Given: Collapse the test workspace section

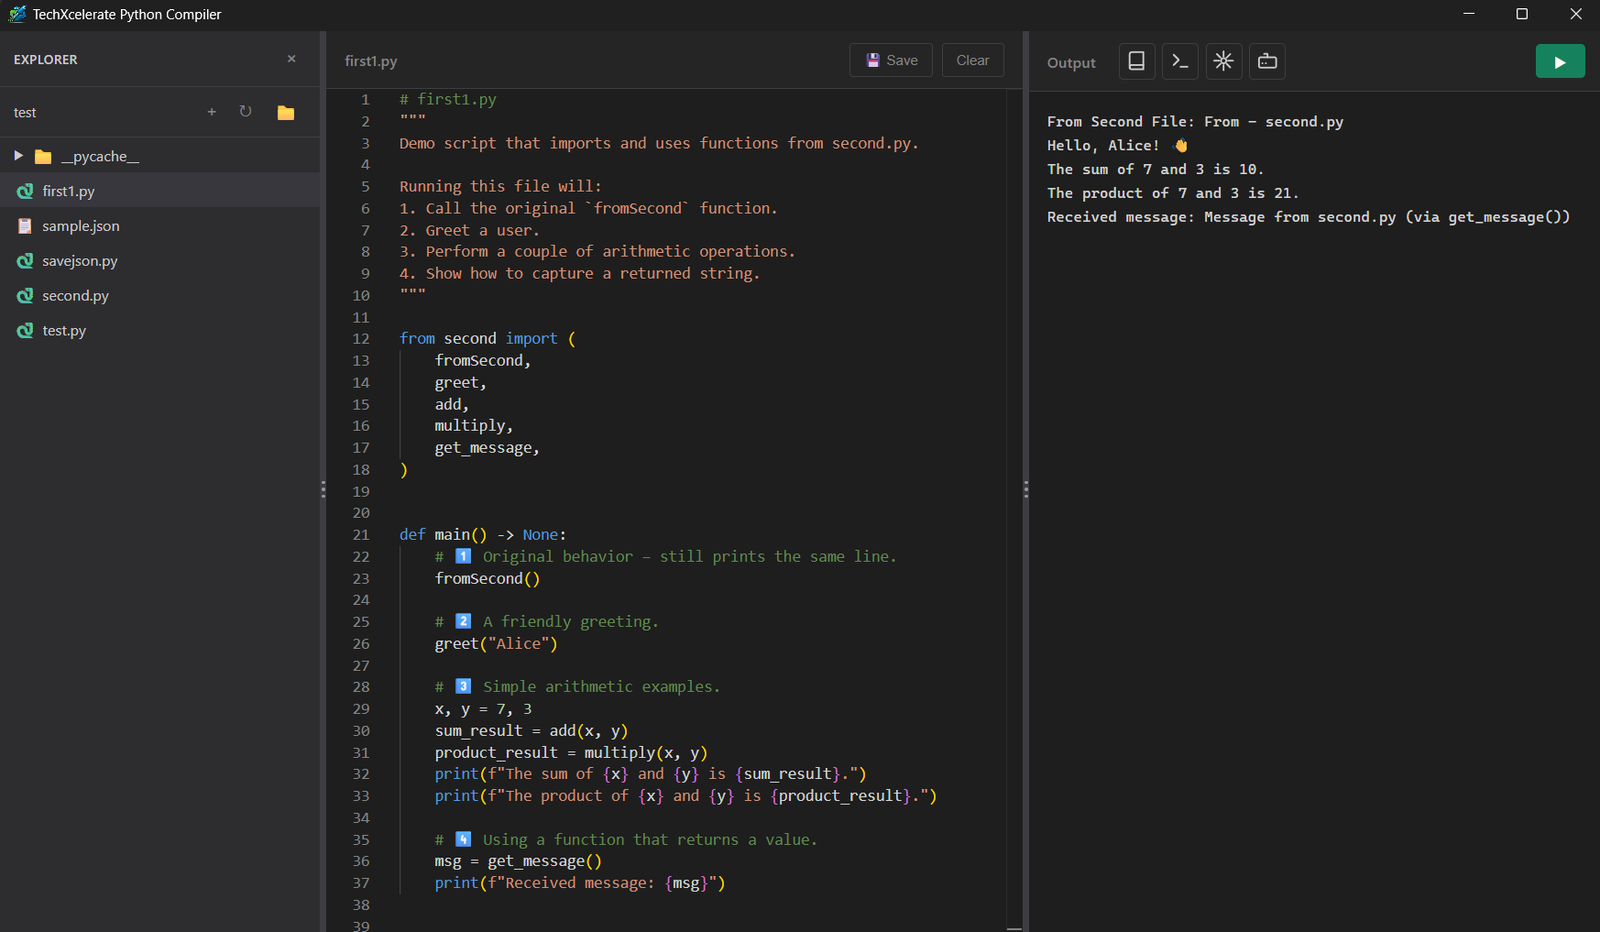Looking at the screenshot, I should point(25,112).
